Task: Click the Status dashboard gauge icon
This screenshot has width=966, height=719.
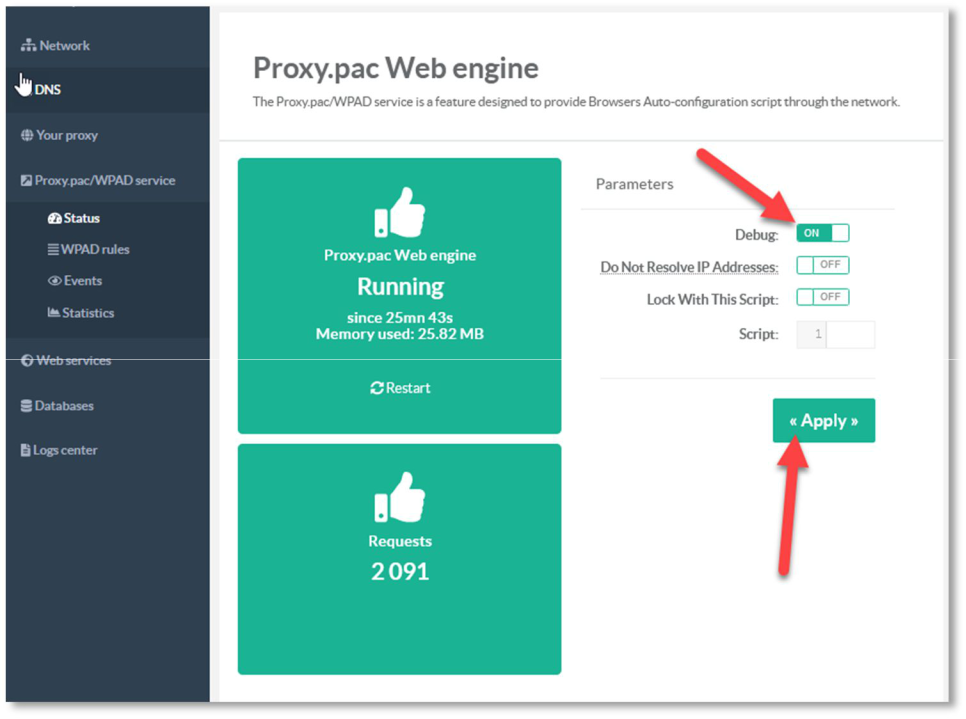Action: click(x=54, y=218)
